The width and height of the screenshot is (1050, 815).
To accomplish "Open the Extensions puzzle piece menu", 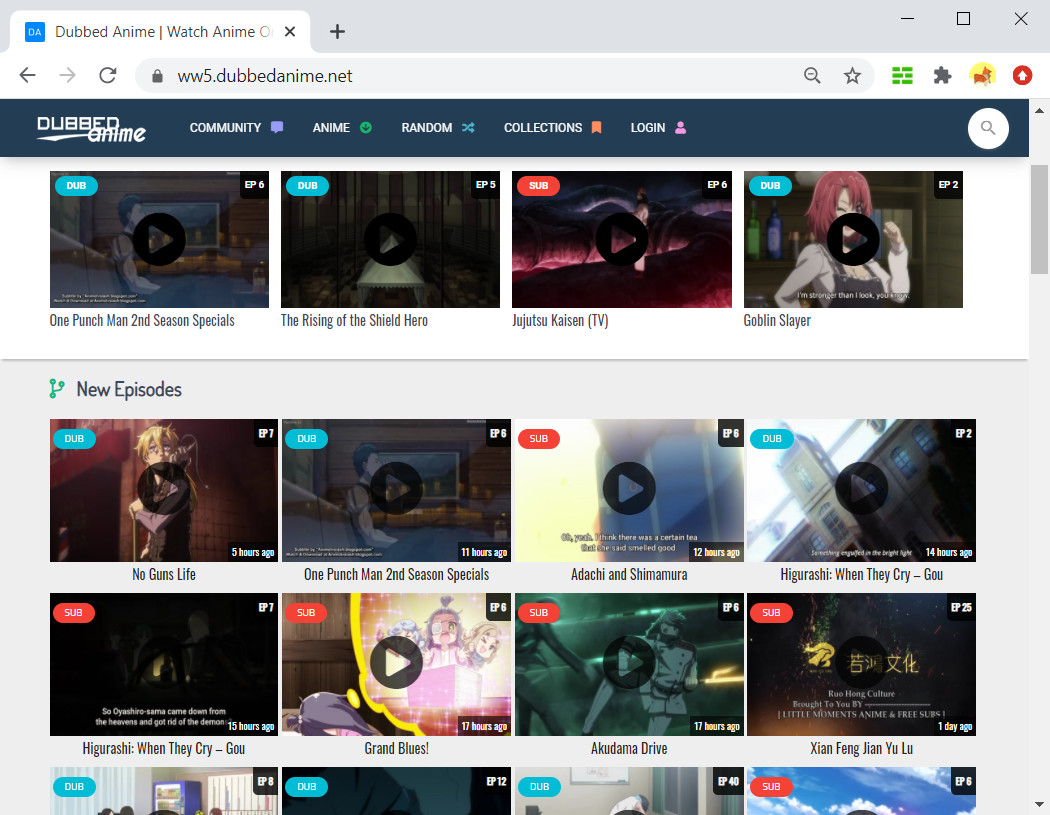I will pos(942,76).
